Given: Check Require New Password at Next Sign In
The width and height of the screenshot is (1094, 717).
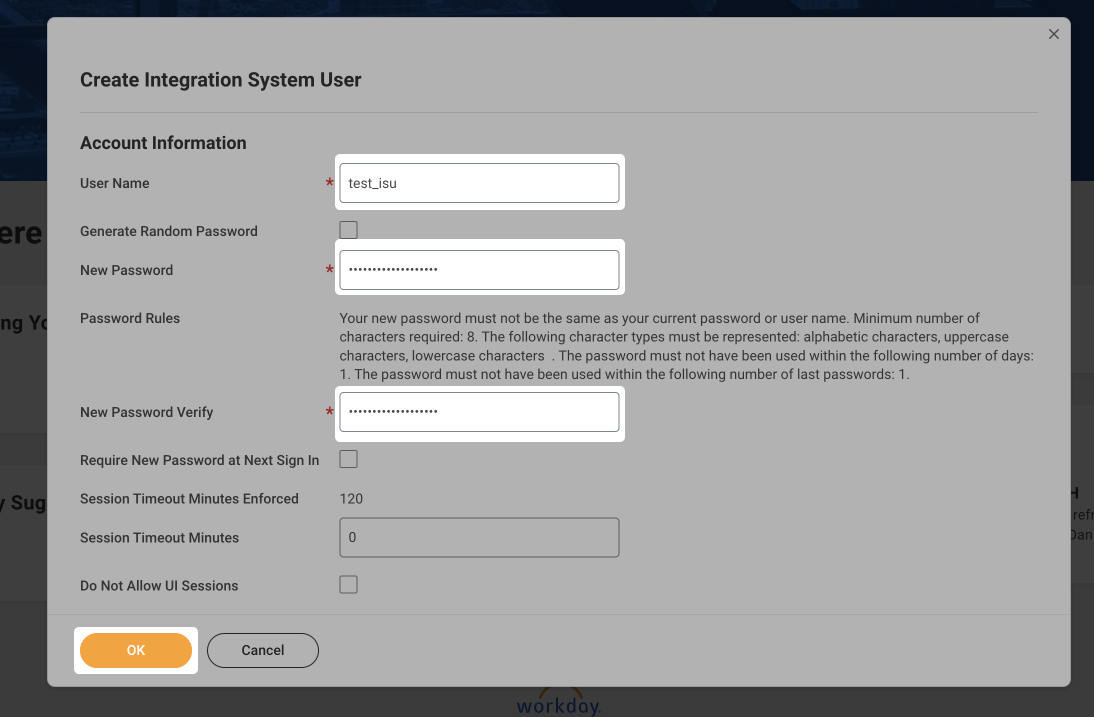Looking at the screenshot, I should (348, 460).
